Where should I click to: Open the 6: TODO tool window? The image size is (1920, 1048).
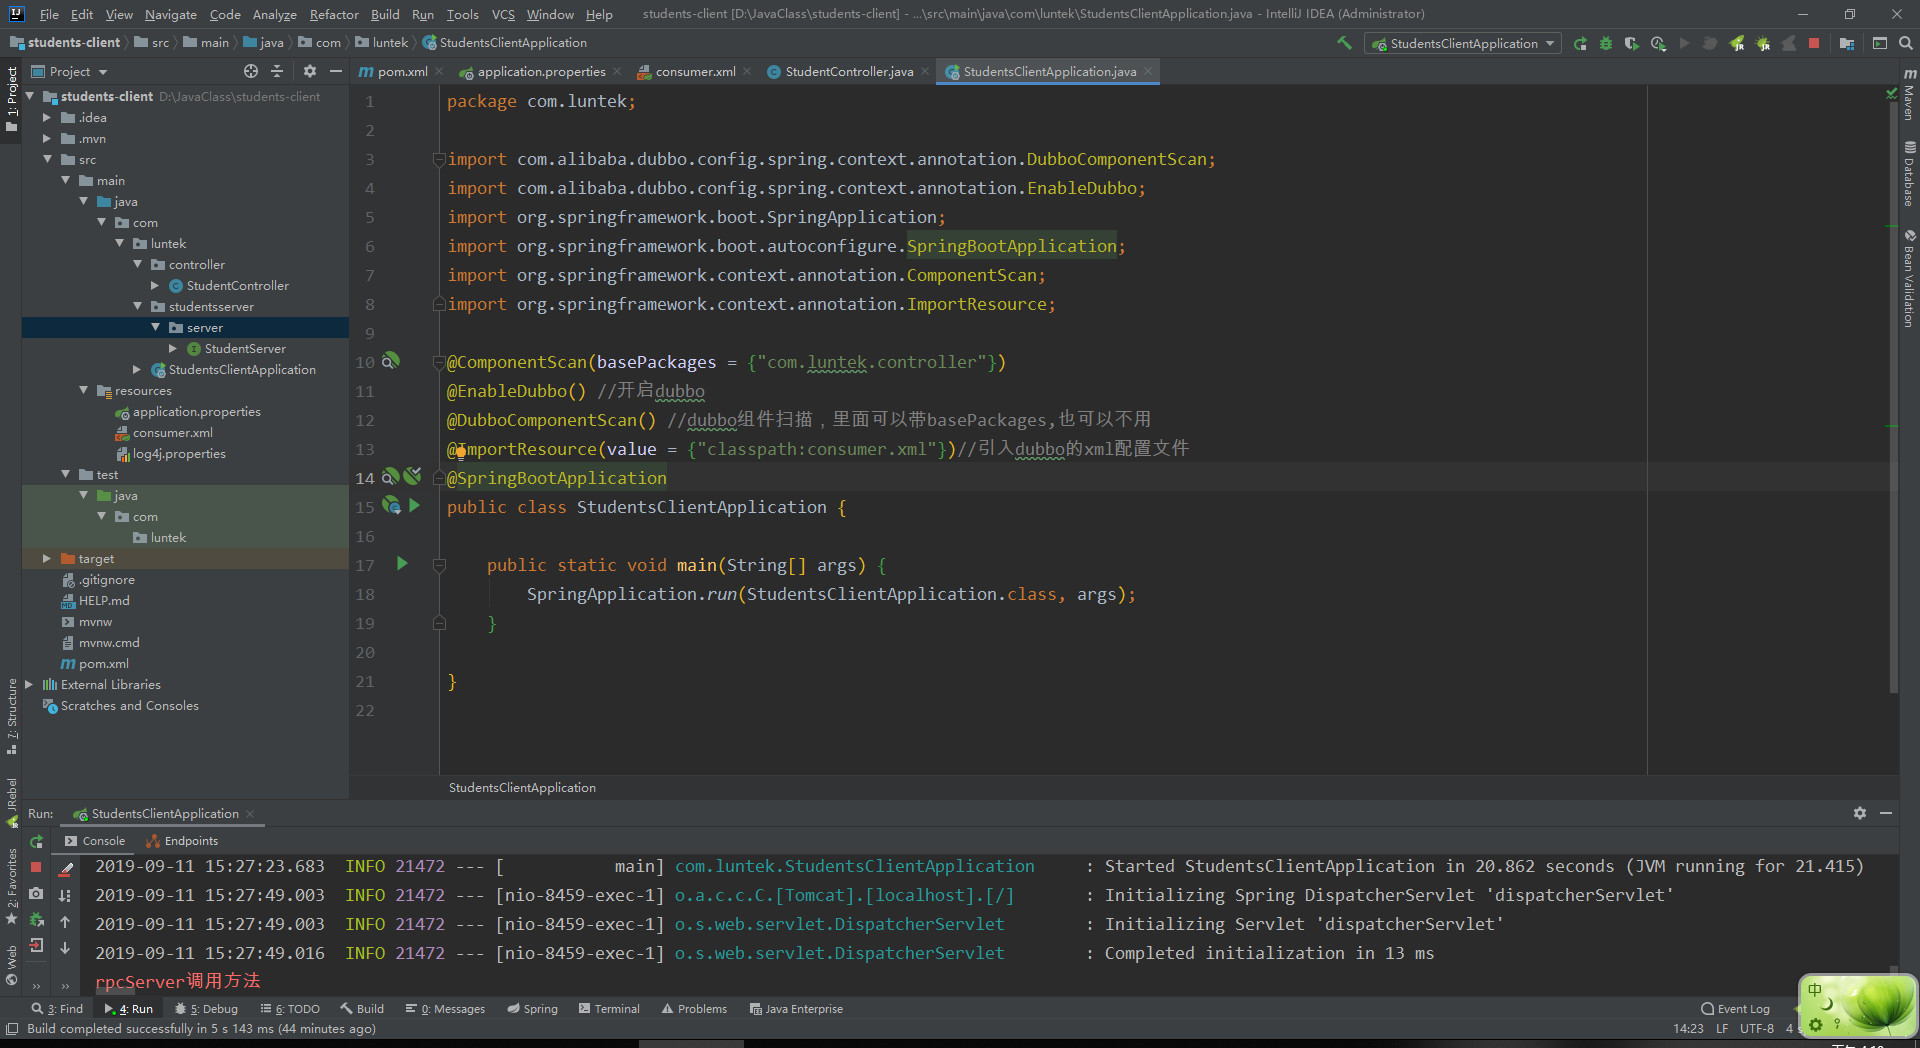(x=290, y=1008)
